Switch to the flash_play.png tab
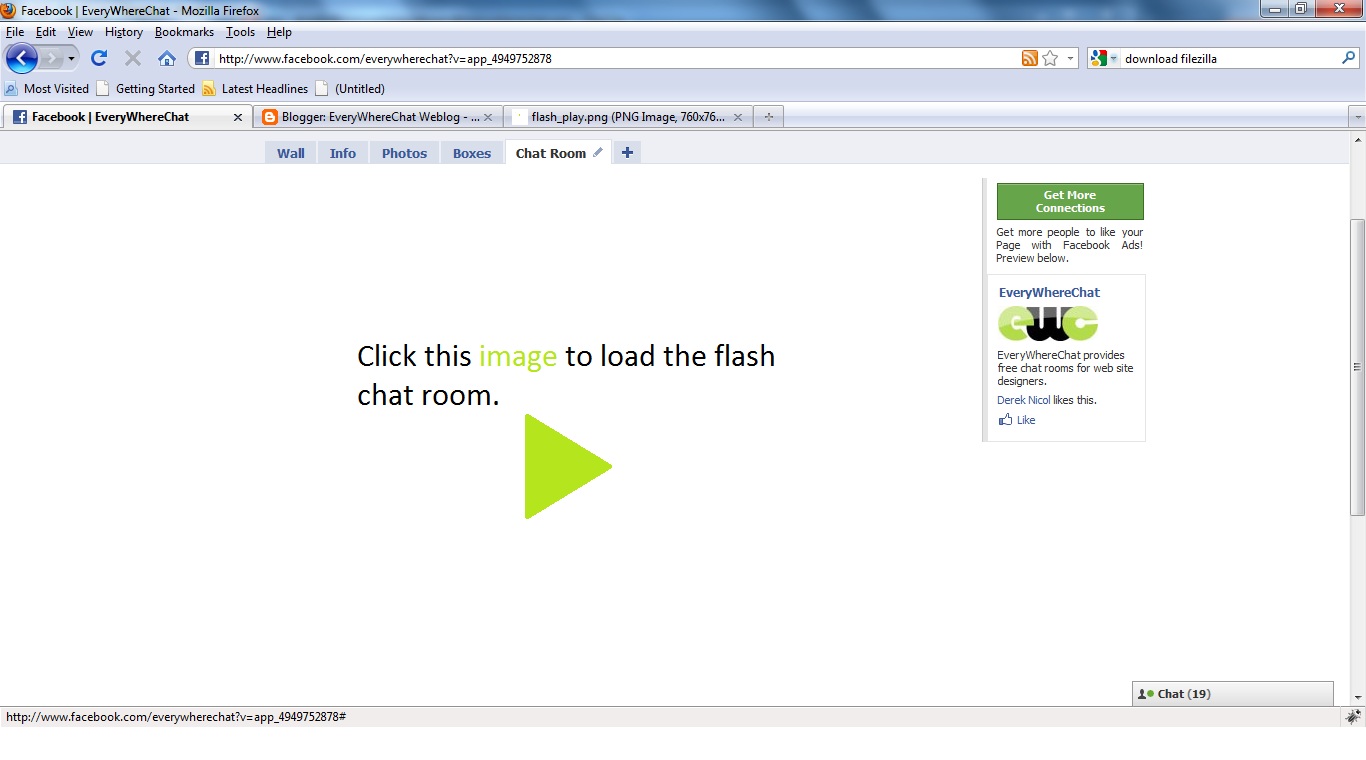 [x=628, y=117]
